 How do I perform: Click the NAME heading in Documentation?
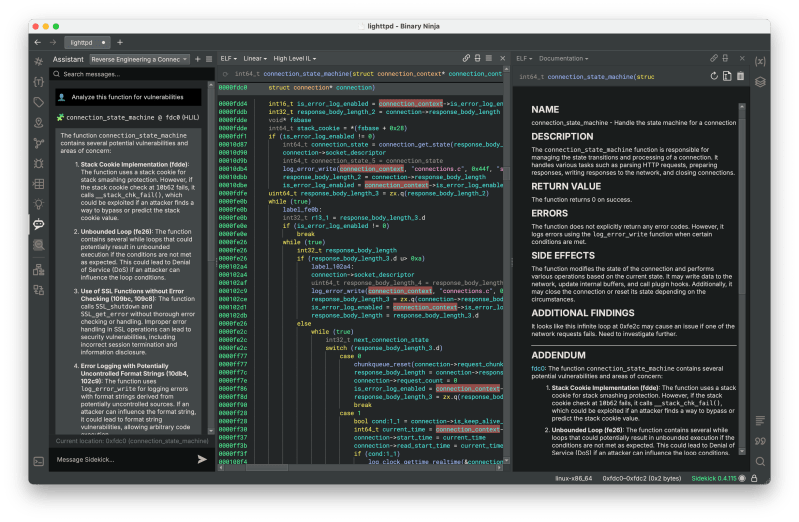pos(545,110)
